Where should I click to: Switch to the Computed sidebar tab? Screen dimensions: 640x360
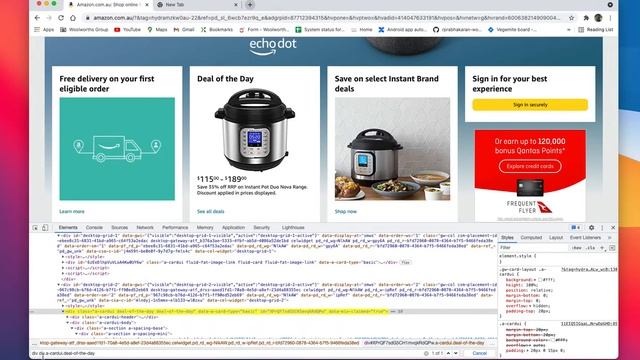(x=531, y=238)
